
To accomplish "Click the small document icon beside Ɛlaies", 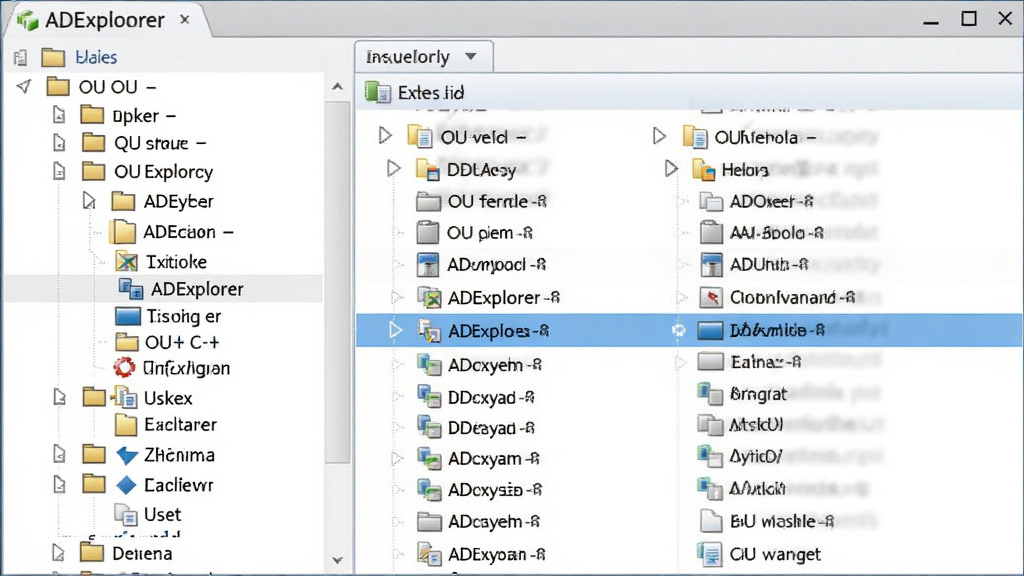I will 20,57.
